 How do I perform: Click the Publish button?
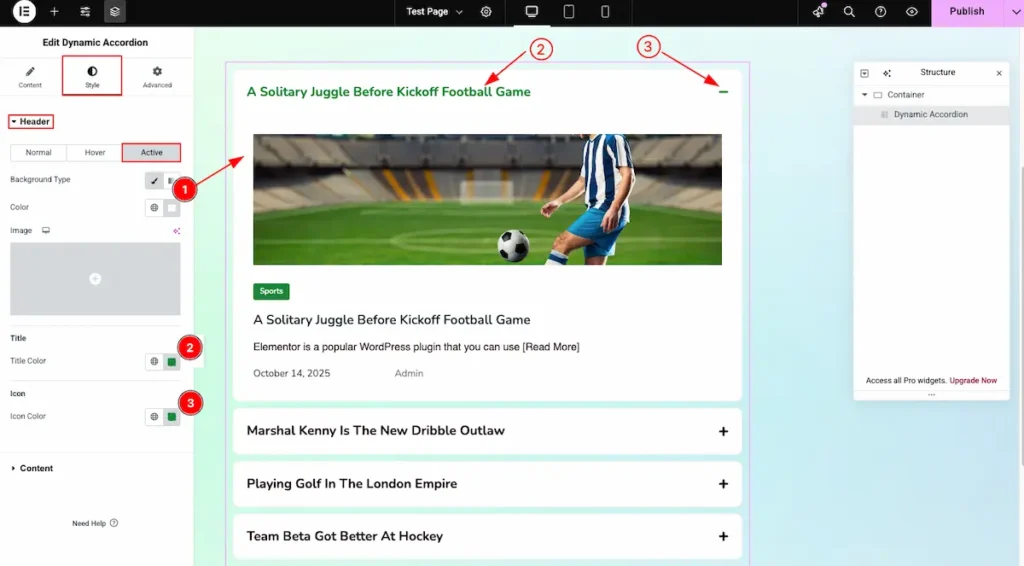click(x=966, y=12)
